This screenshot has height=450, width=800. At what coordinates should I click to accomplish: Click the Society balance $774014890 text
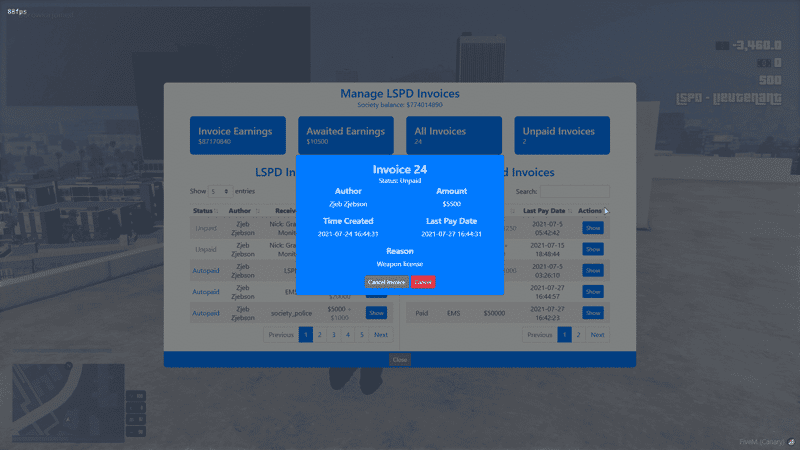pyautogui.click(x=399, y=105)
